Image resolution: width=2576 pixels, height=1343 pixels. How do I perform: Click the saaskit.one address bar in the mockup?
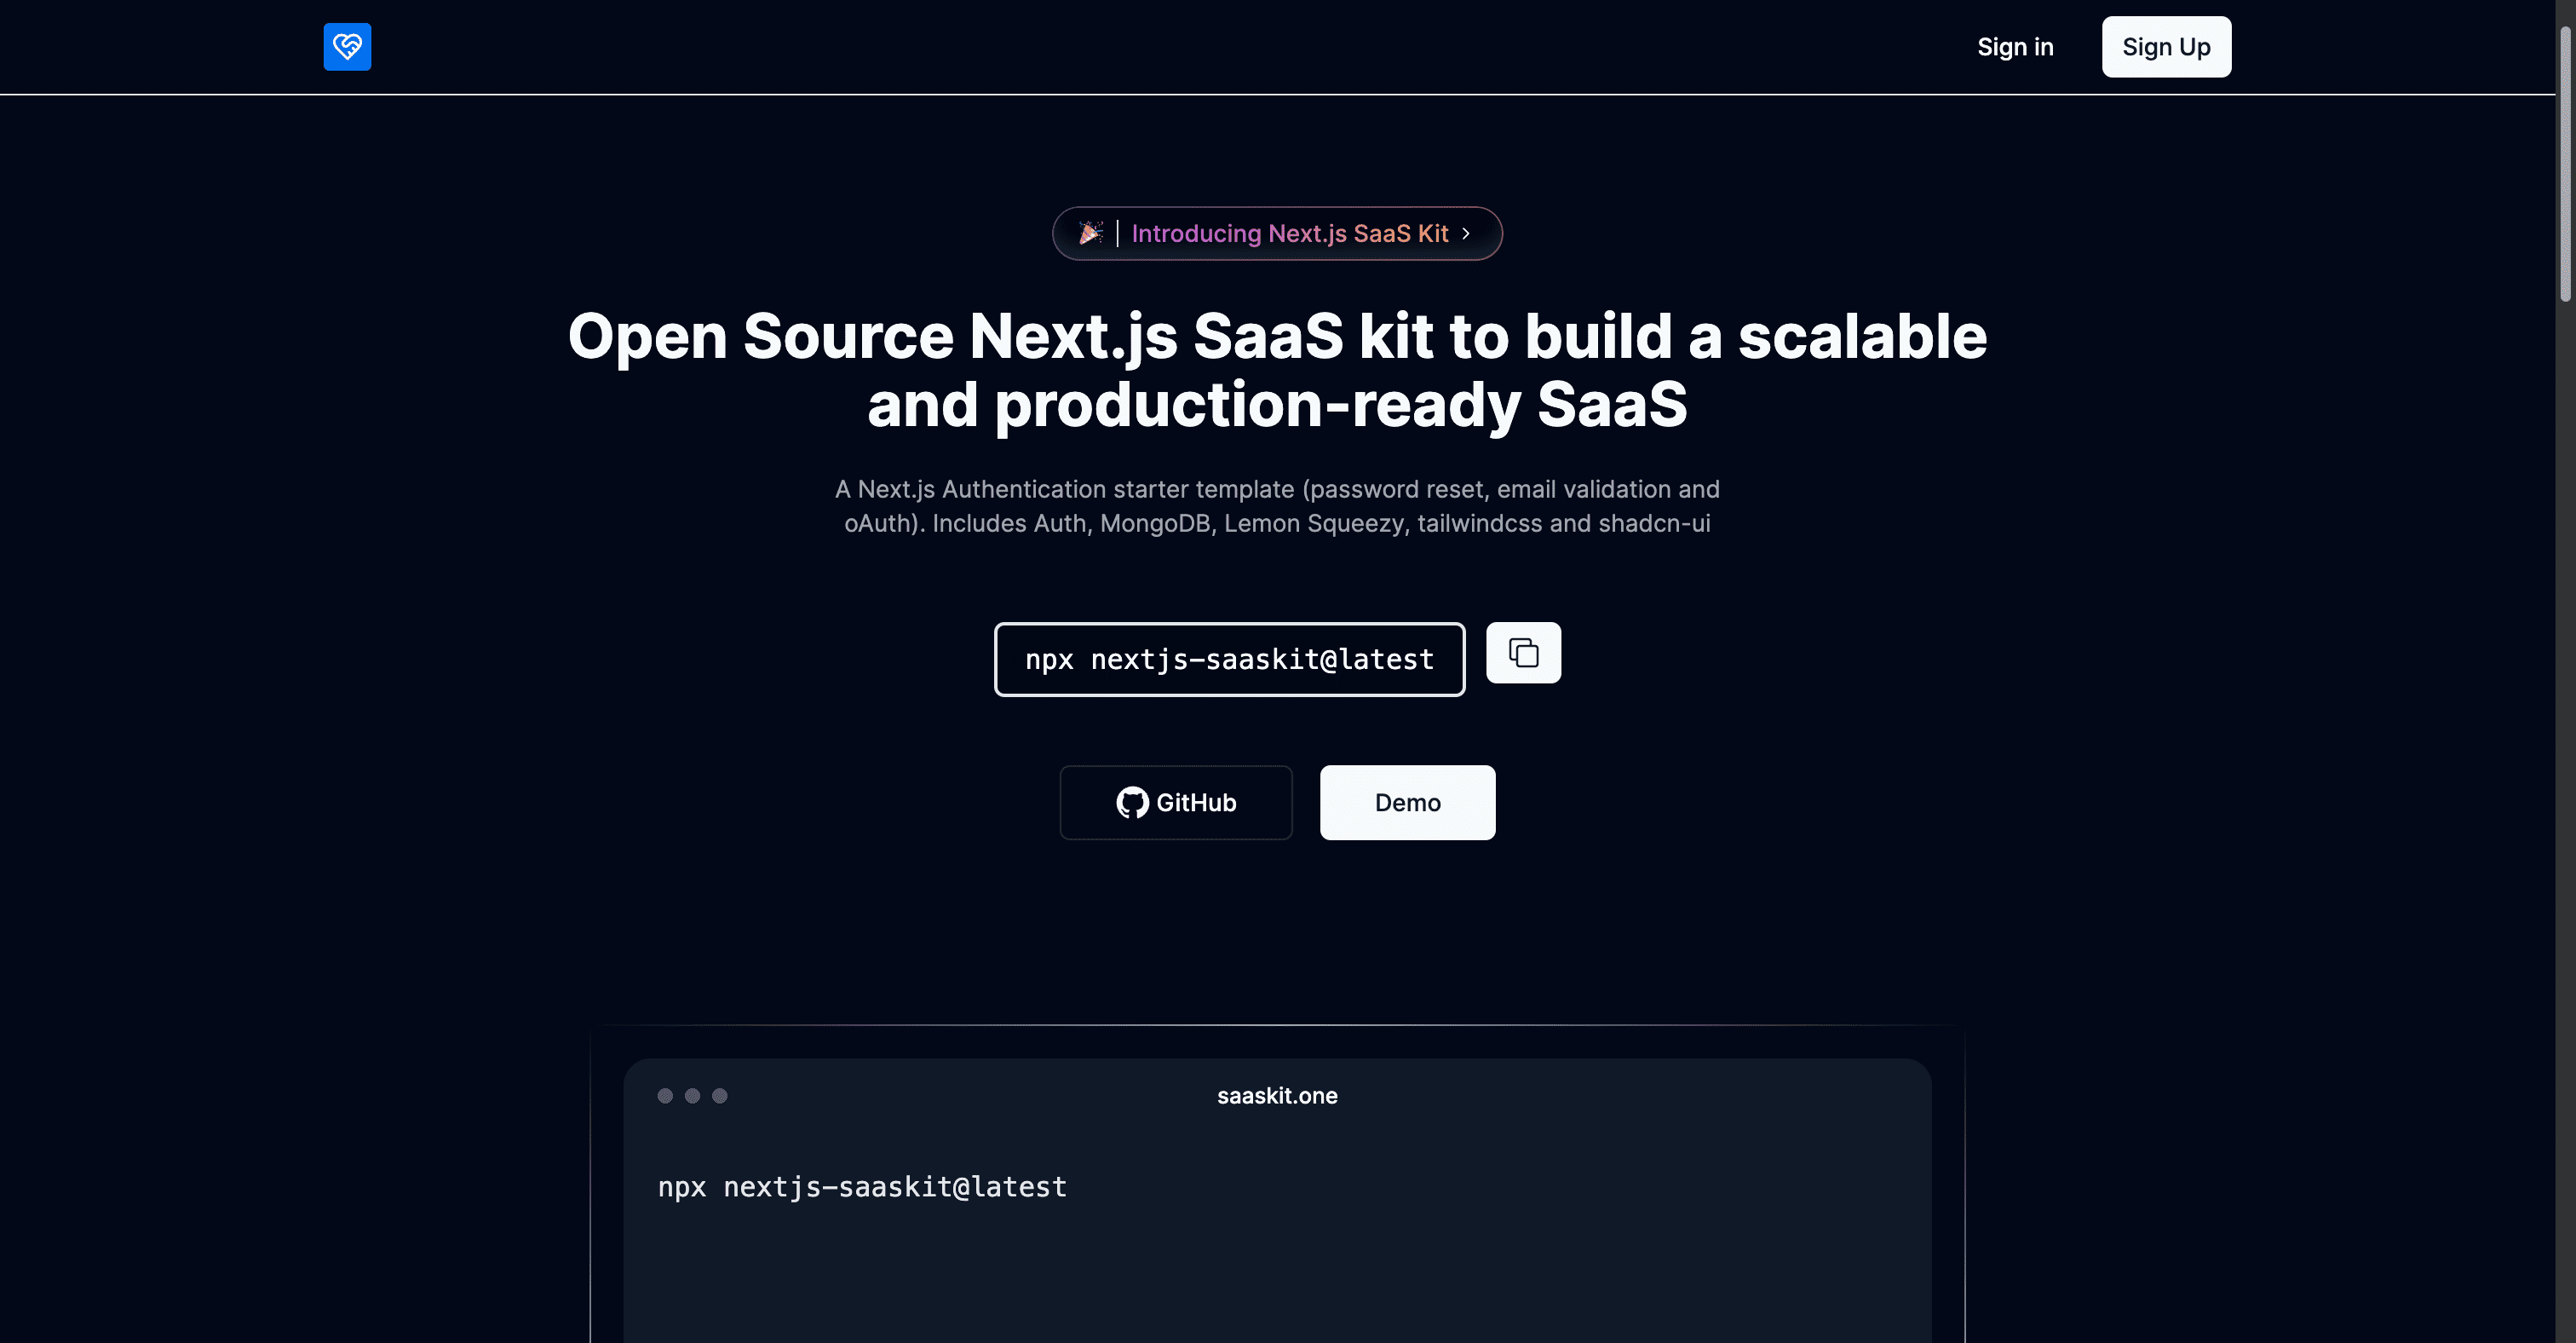tap(1277, 1095)
